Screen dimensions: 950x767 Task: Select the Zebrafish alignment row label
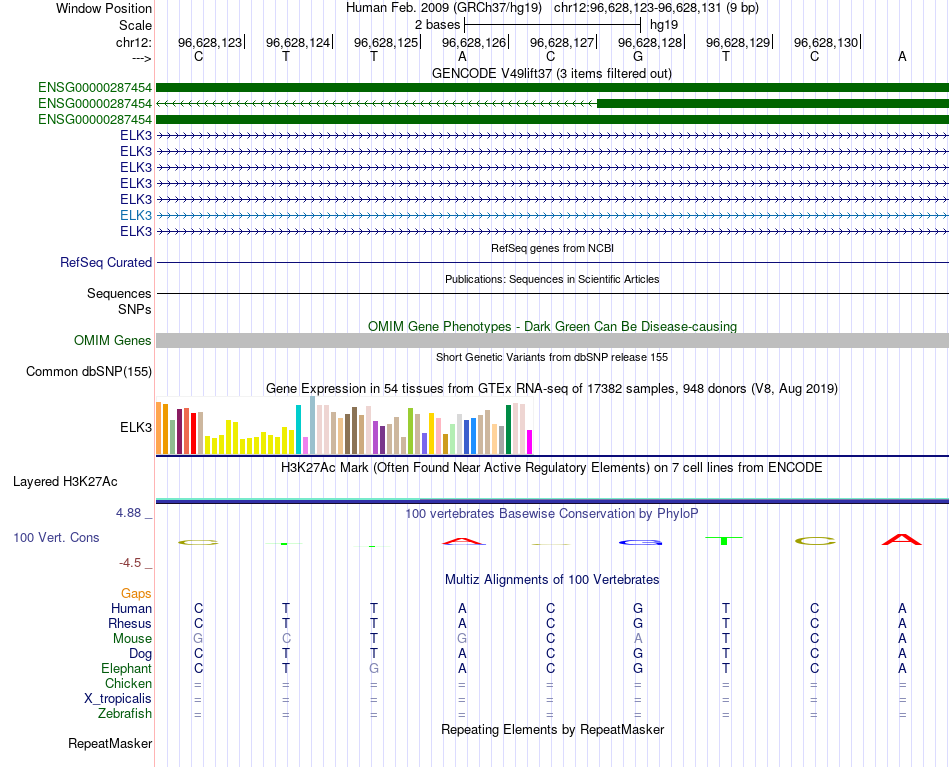[125, 714]
